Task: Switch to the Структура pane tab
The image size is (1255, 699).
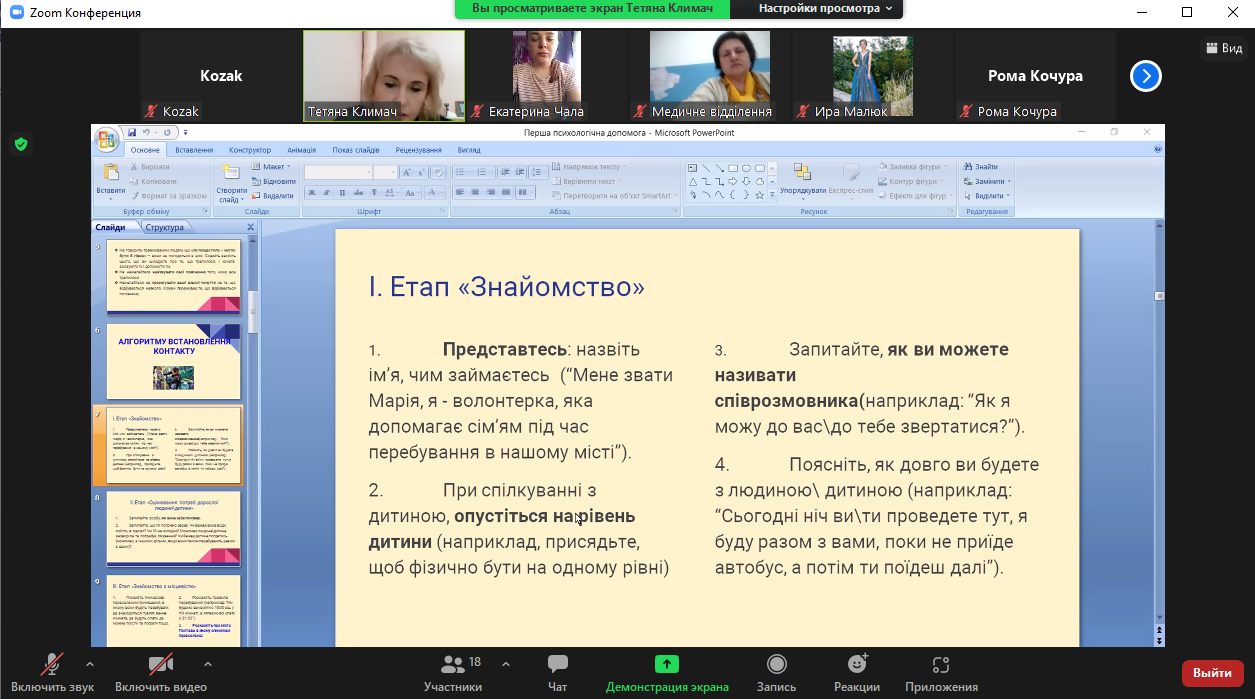Action: pyautogui.click(x=164, y=228)
